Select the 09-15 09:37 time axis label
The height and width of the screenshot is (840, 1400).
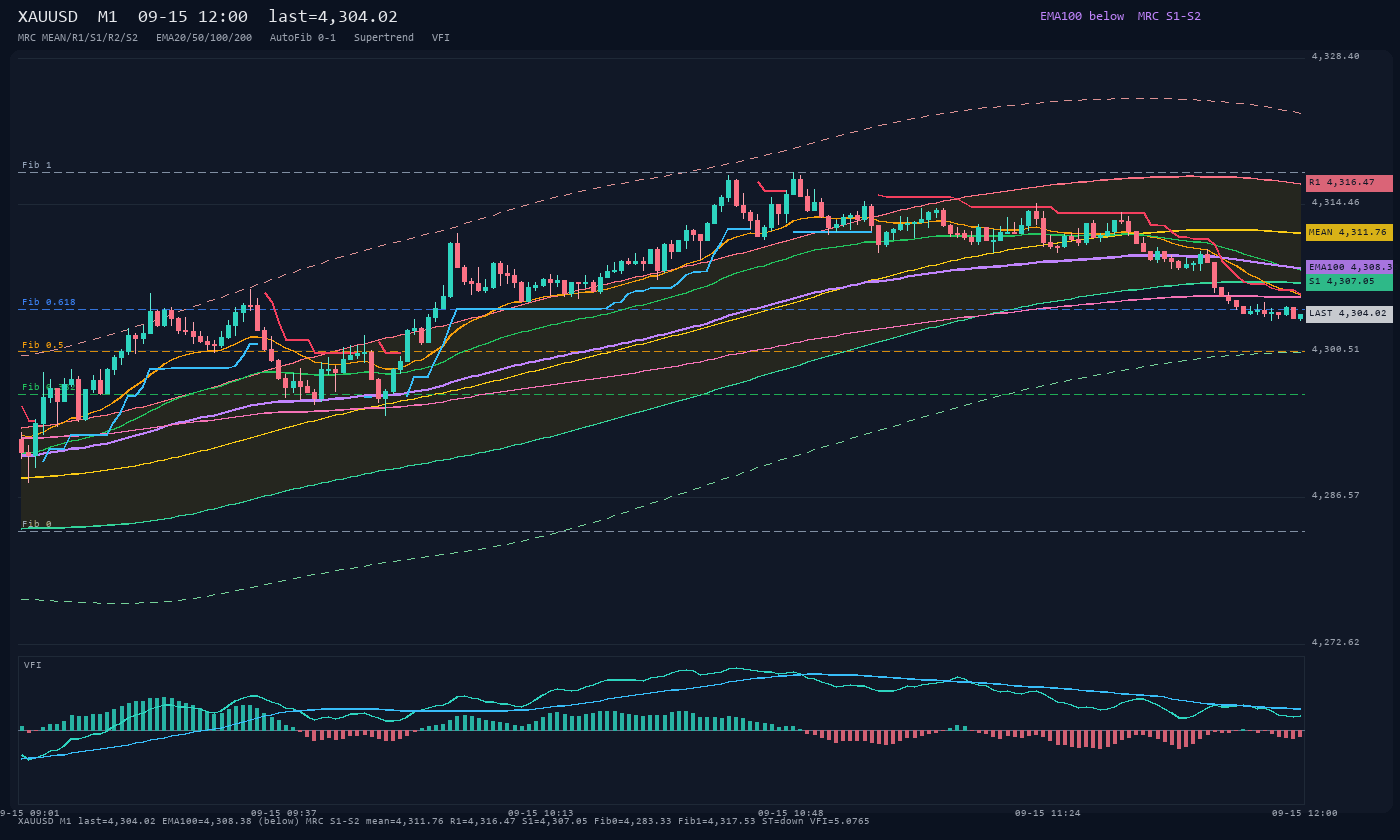(x=283, y=813)
